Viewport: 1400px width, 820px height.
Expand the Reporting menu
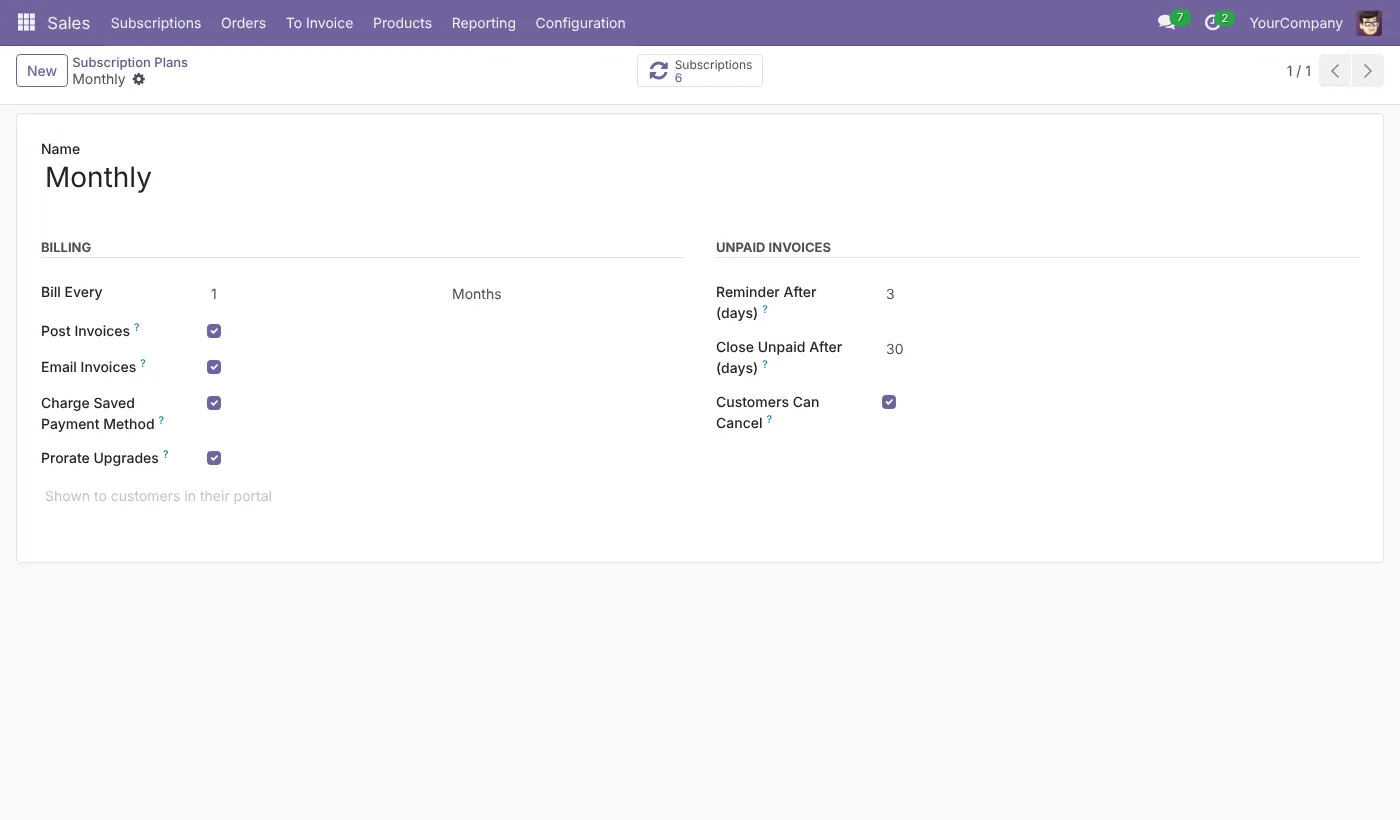coord(483,23)
